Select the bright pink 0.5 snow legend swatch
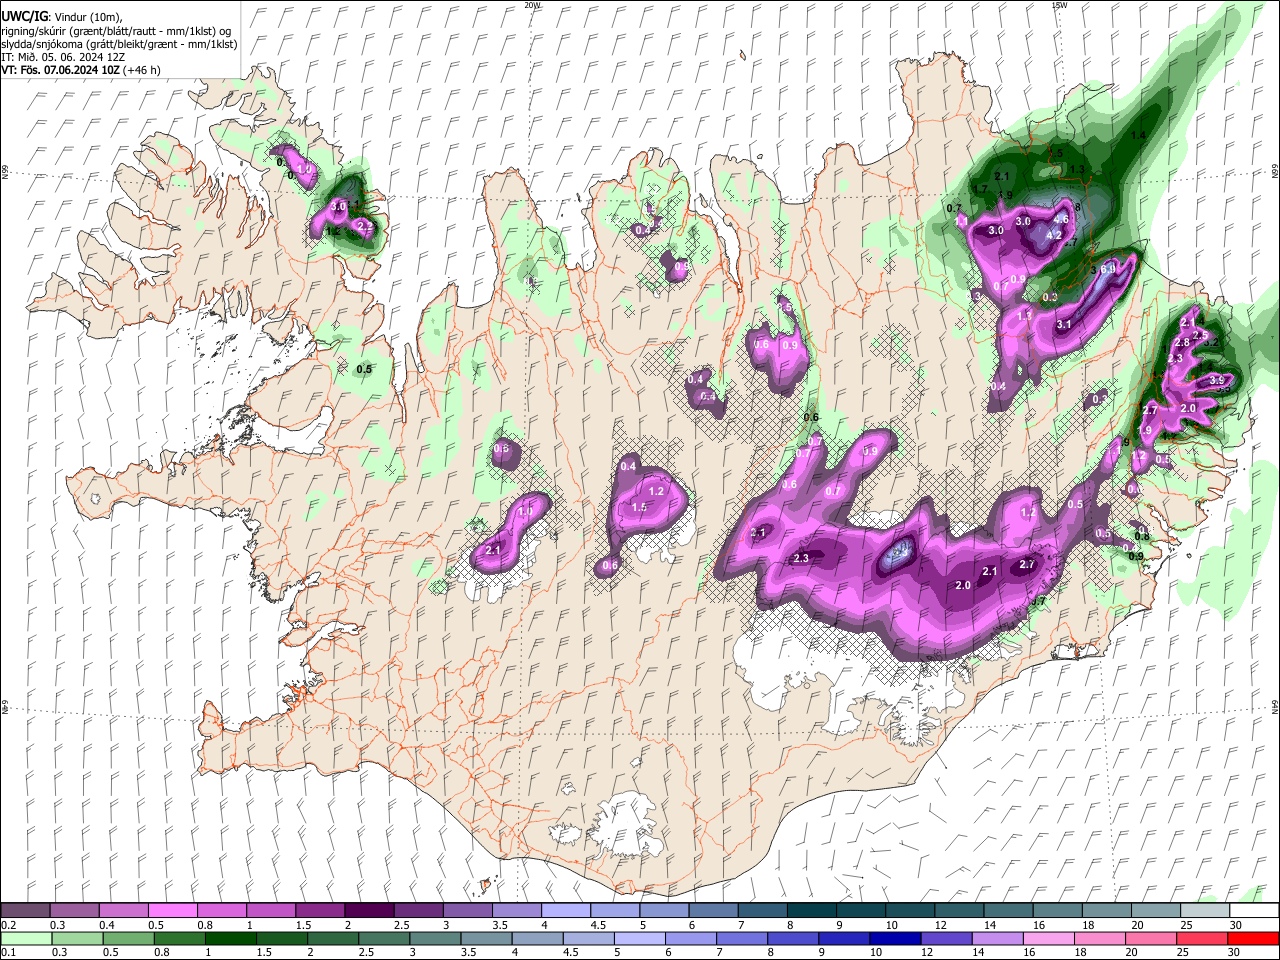1280x960 pixels. tap(172, 911)
